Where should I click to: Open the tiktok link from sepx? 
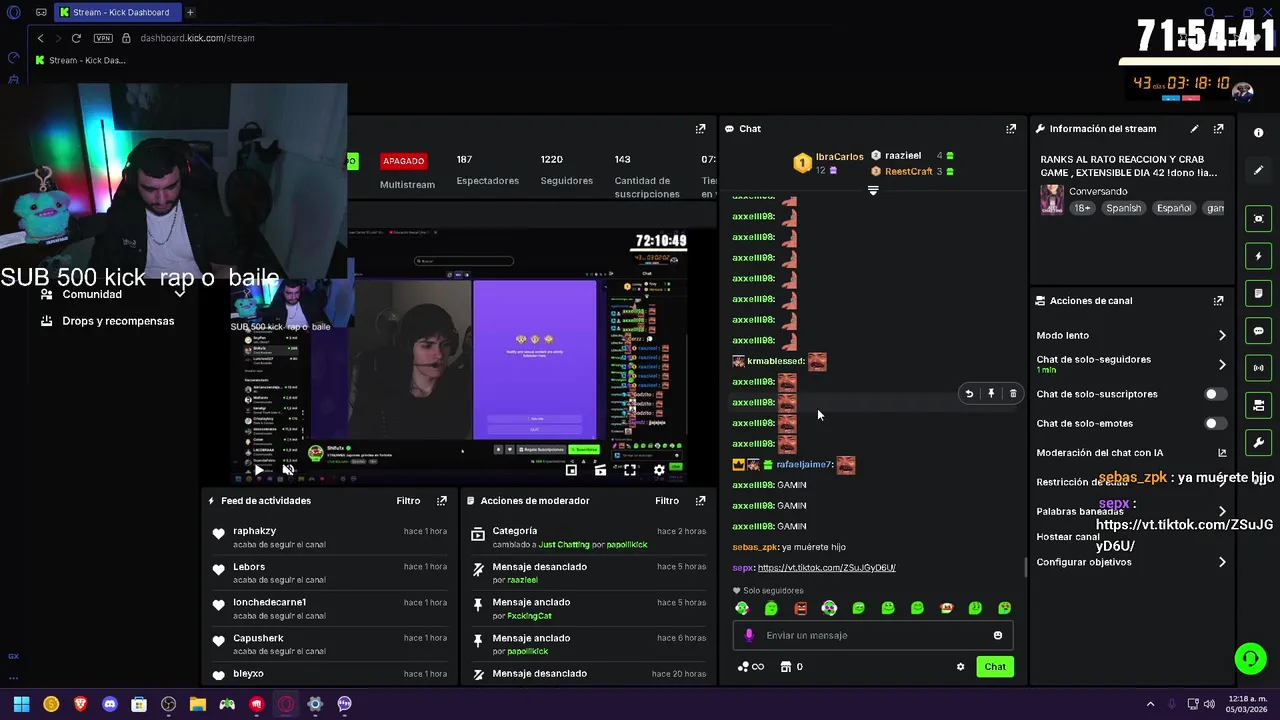(826, 568)
